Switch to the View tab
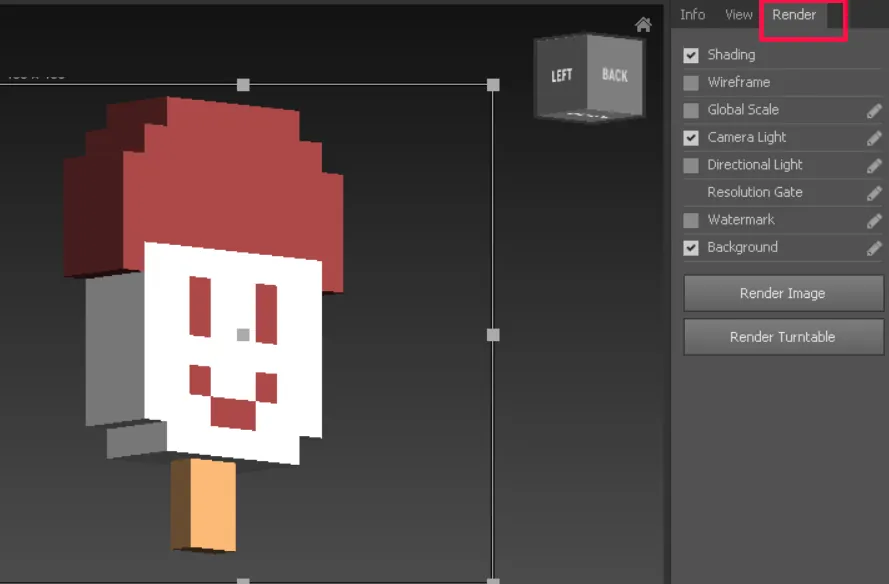Viewport: 889px width, 584px height. click(x=739, y=15)
